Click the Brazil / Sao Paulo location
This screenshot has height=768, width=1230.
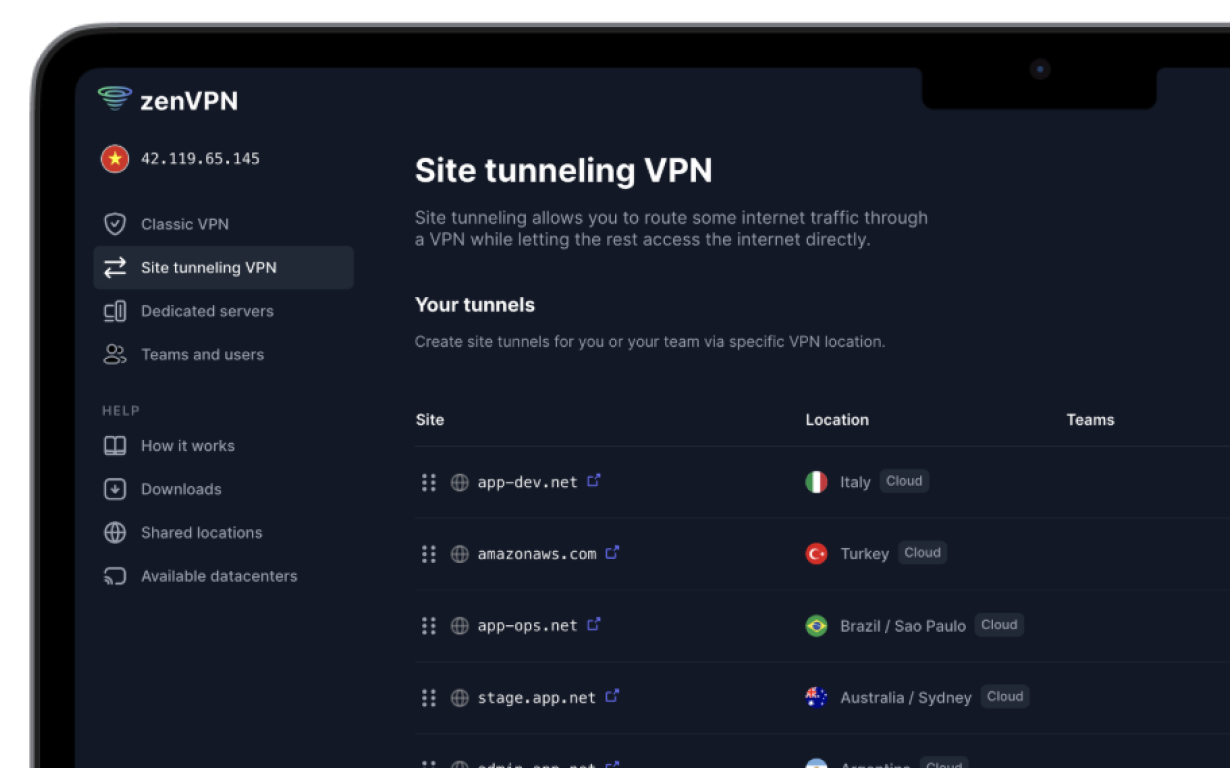(x=902, y=626)
